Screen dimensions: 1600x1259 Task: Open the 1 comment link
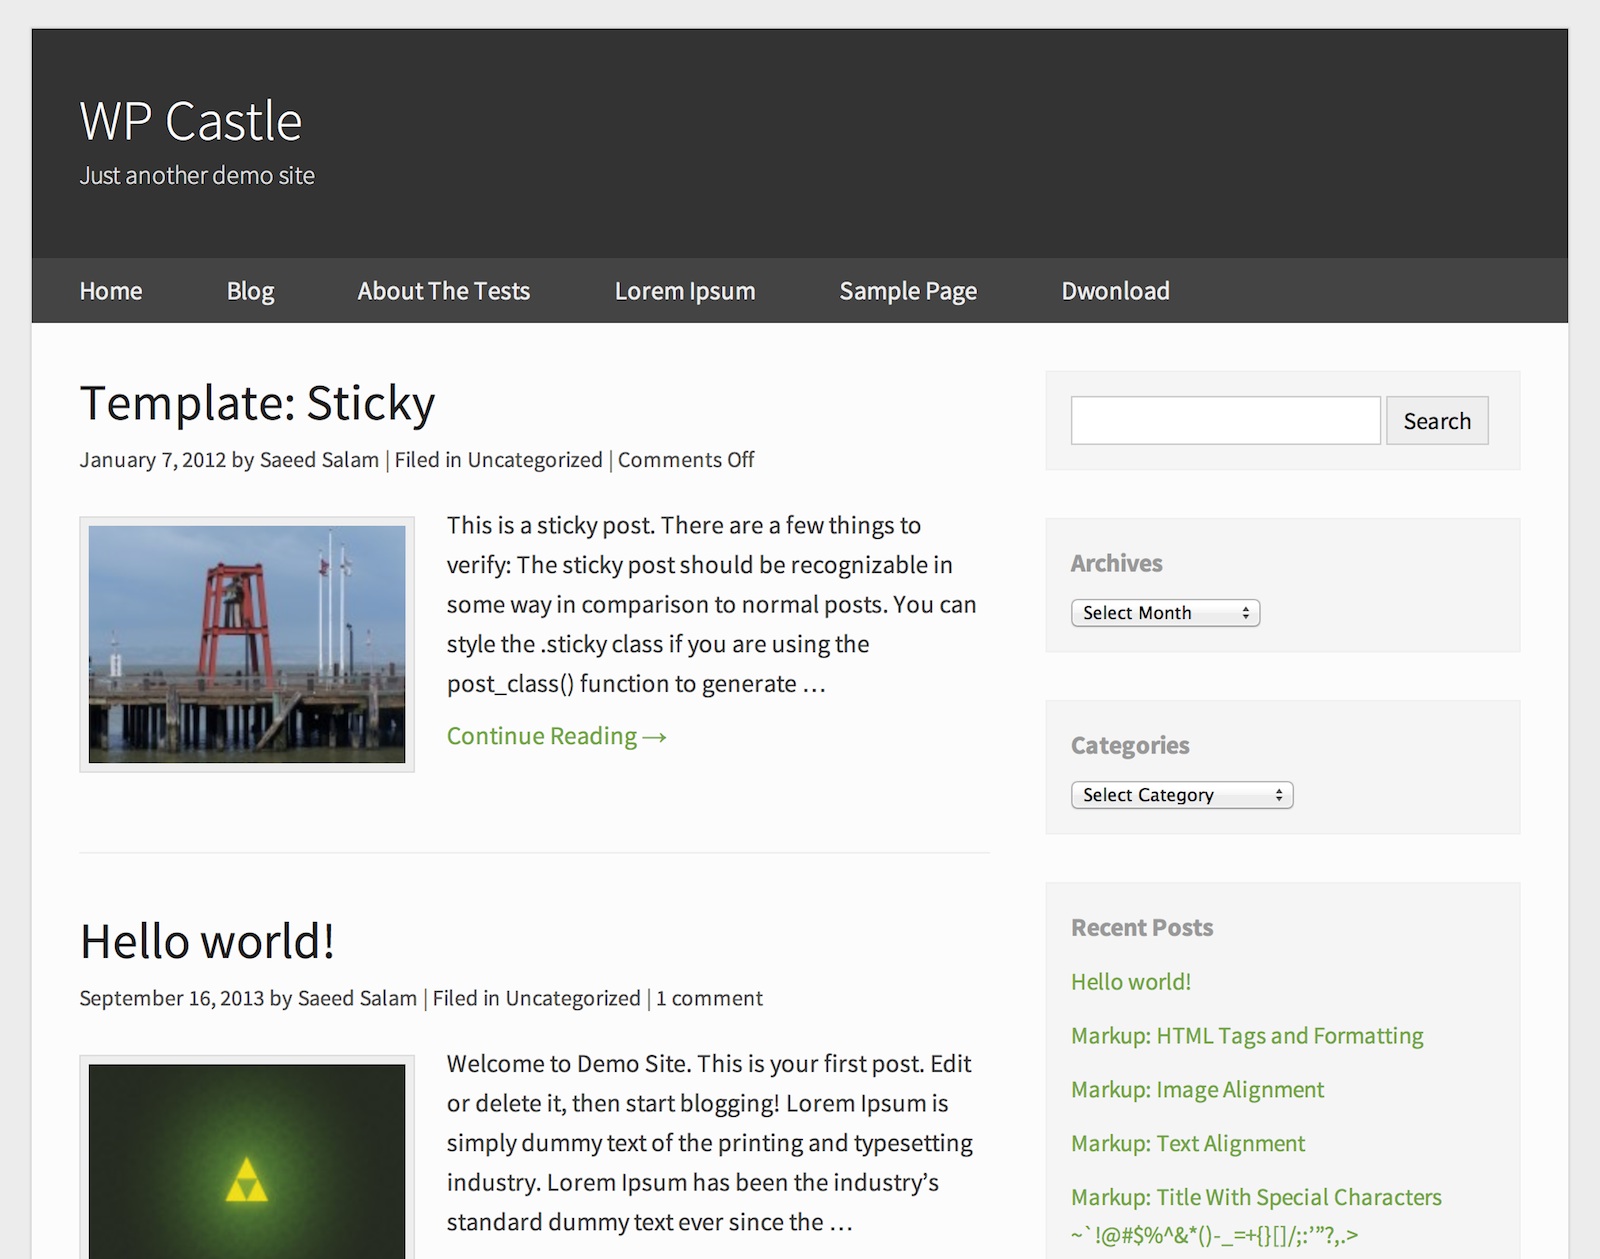tap(709, 998)
